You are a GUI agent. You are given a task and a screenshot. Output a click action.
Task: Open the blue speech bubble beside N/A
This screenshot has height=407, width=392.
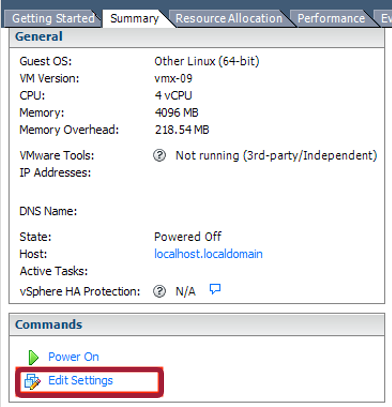(215, 289)
